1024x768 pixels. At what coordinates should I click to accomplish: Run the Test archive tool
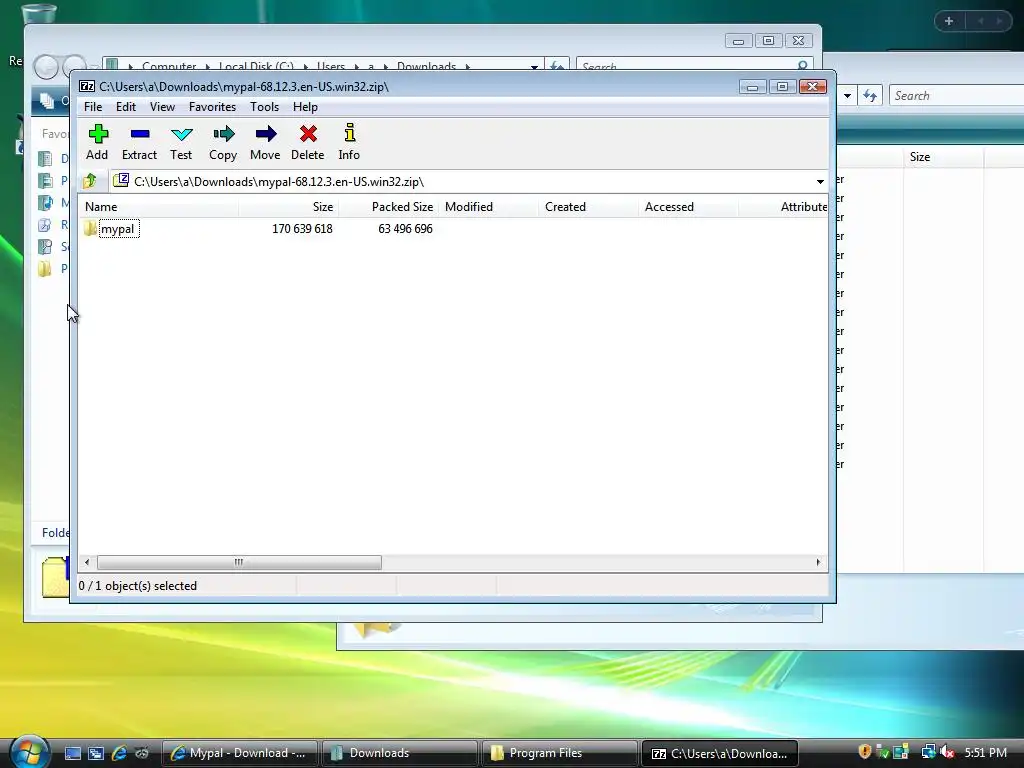point(182,134)
